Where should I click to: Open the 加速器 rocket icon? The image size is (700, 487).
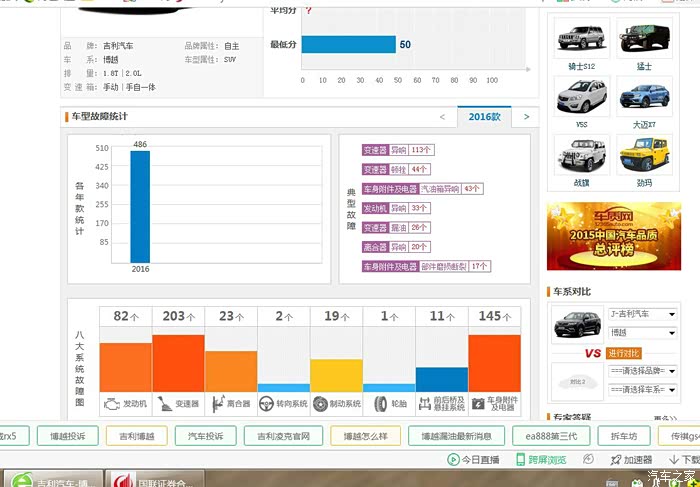click(x=616, y=459)
